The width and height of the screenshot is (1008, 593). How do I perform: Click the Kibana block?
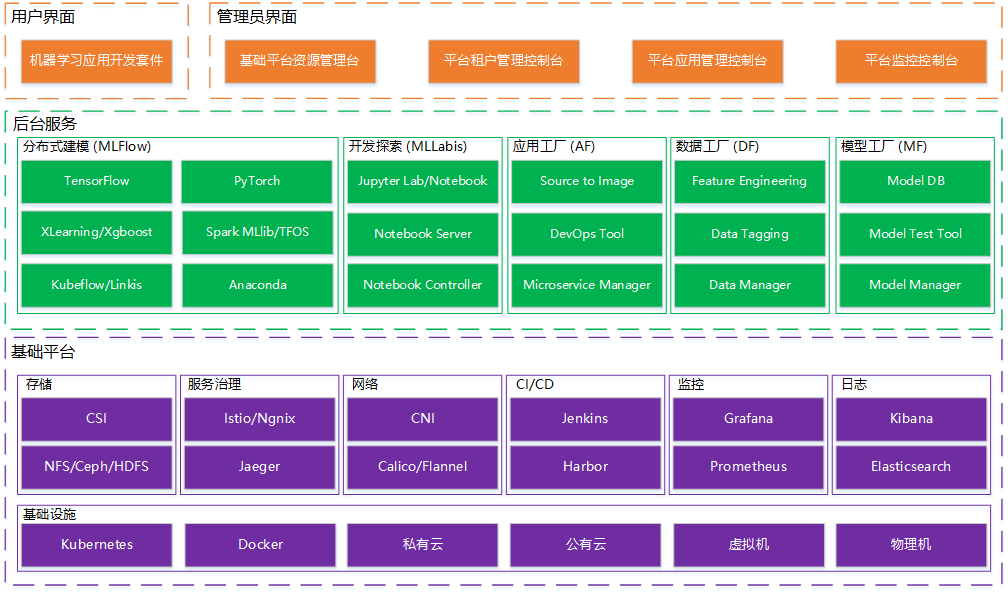coord(911,419)
